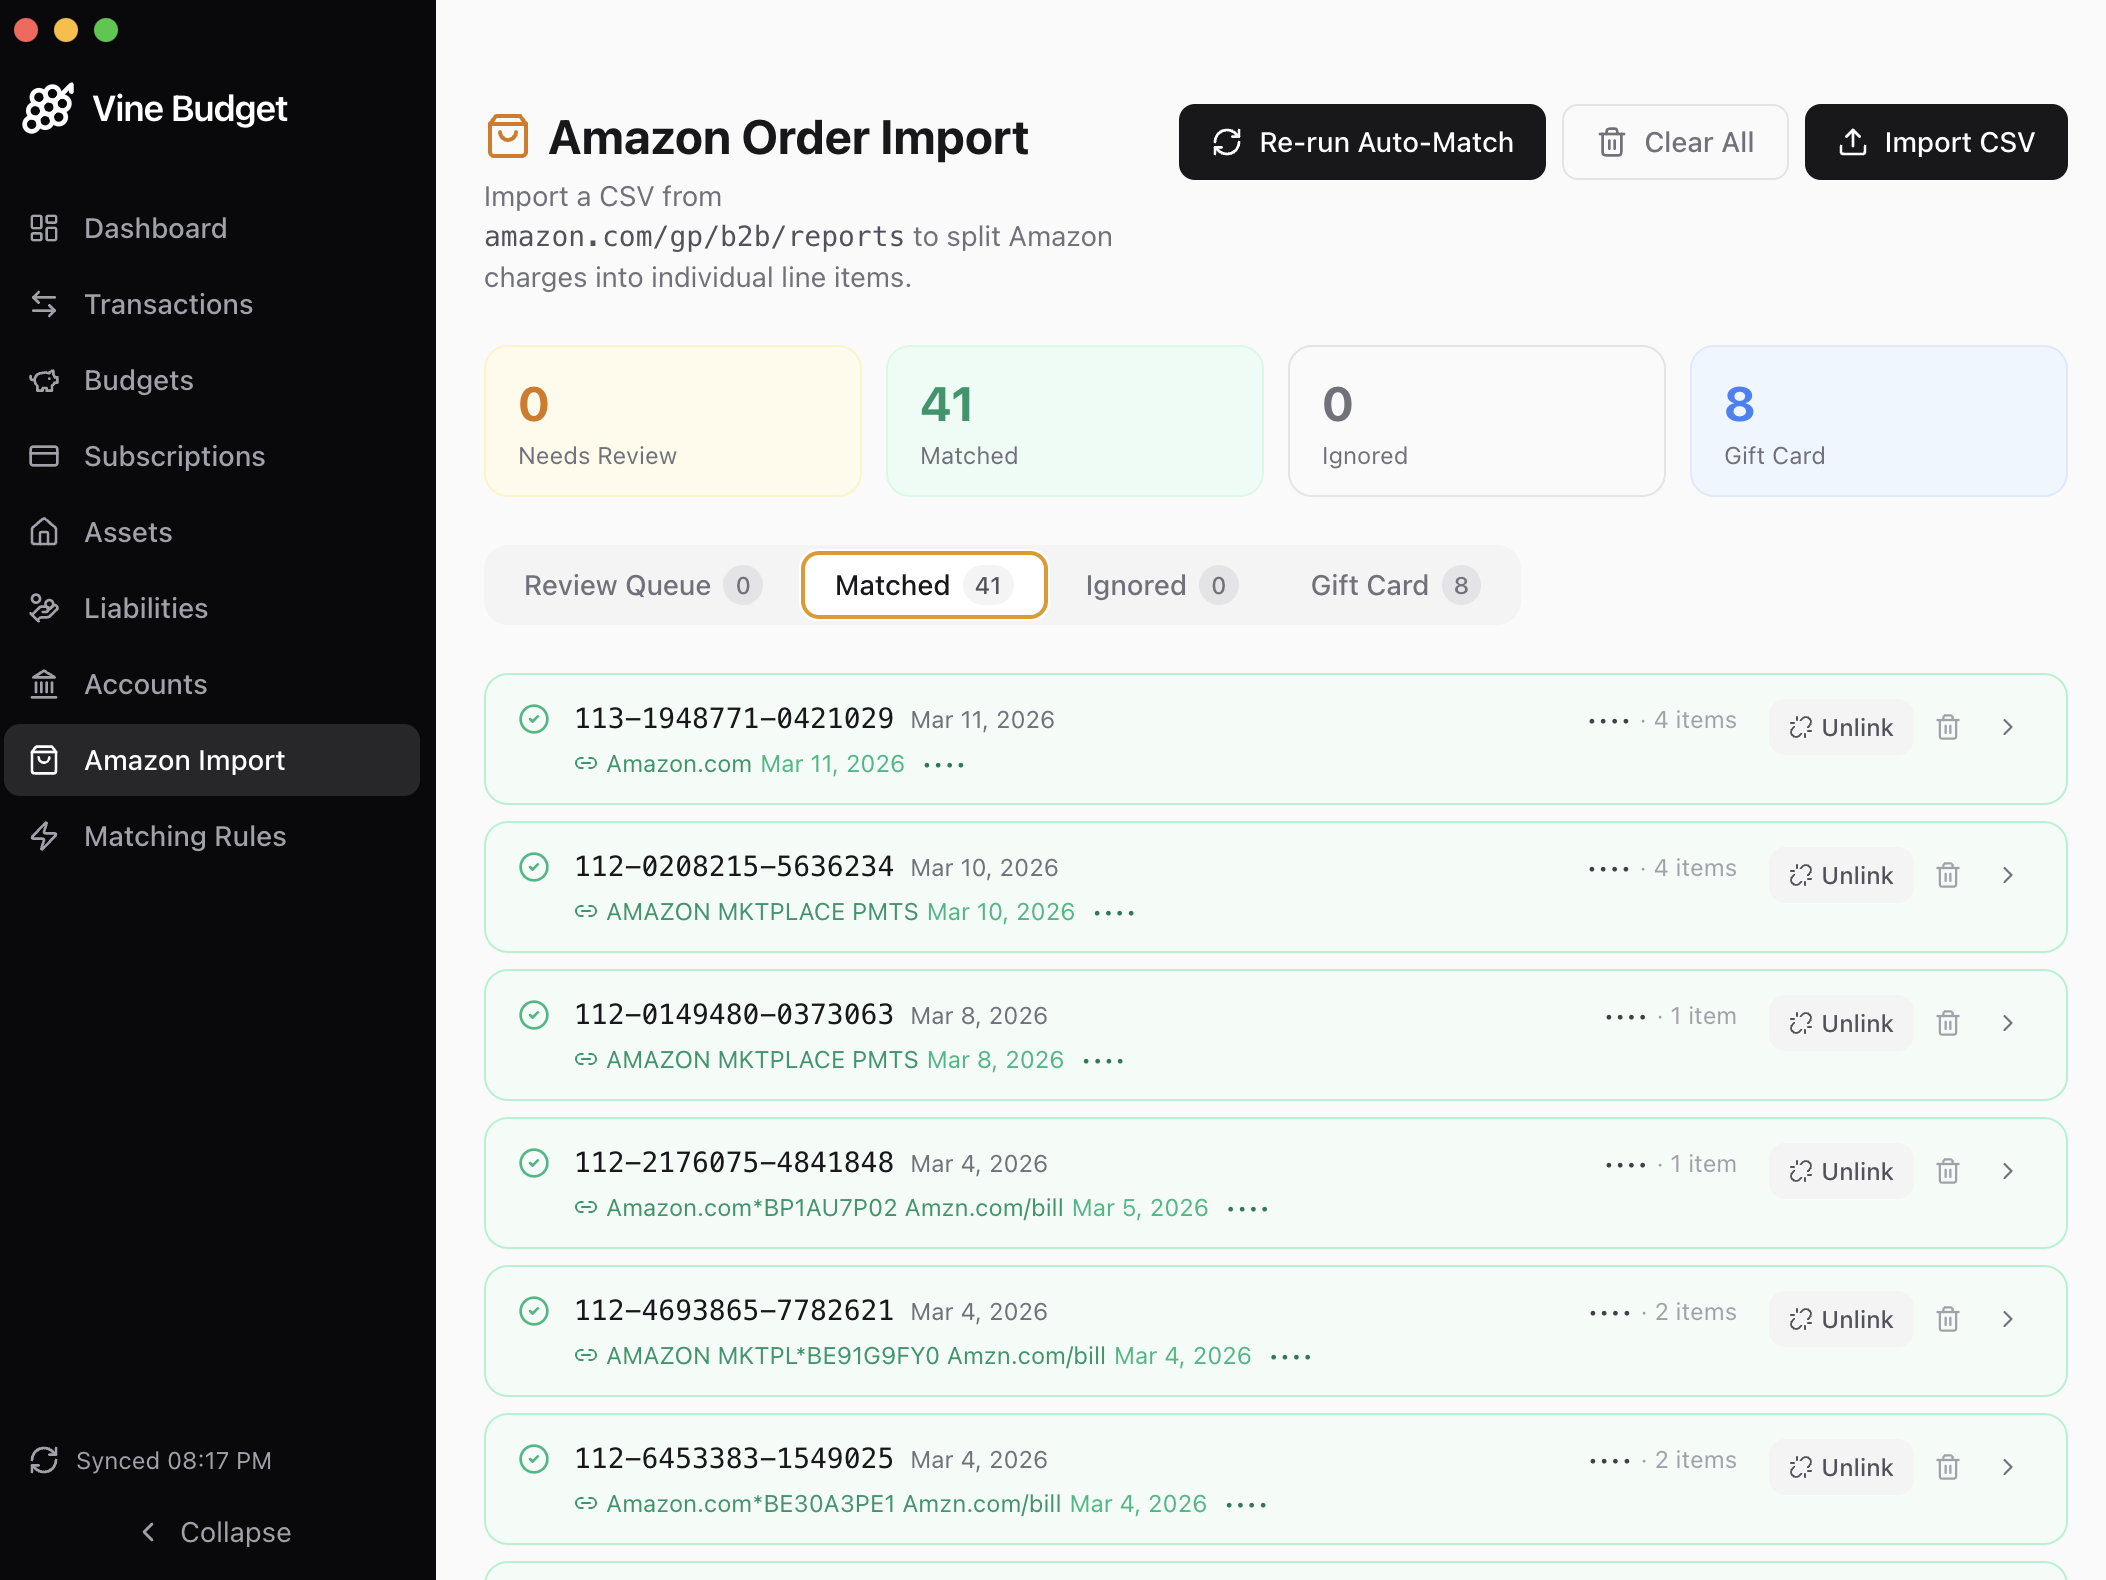Open Liabilities in the sidebar
This screenshot has width=2106, height=1580.
coord(212,608)
